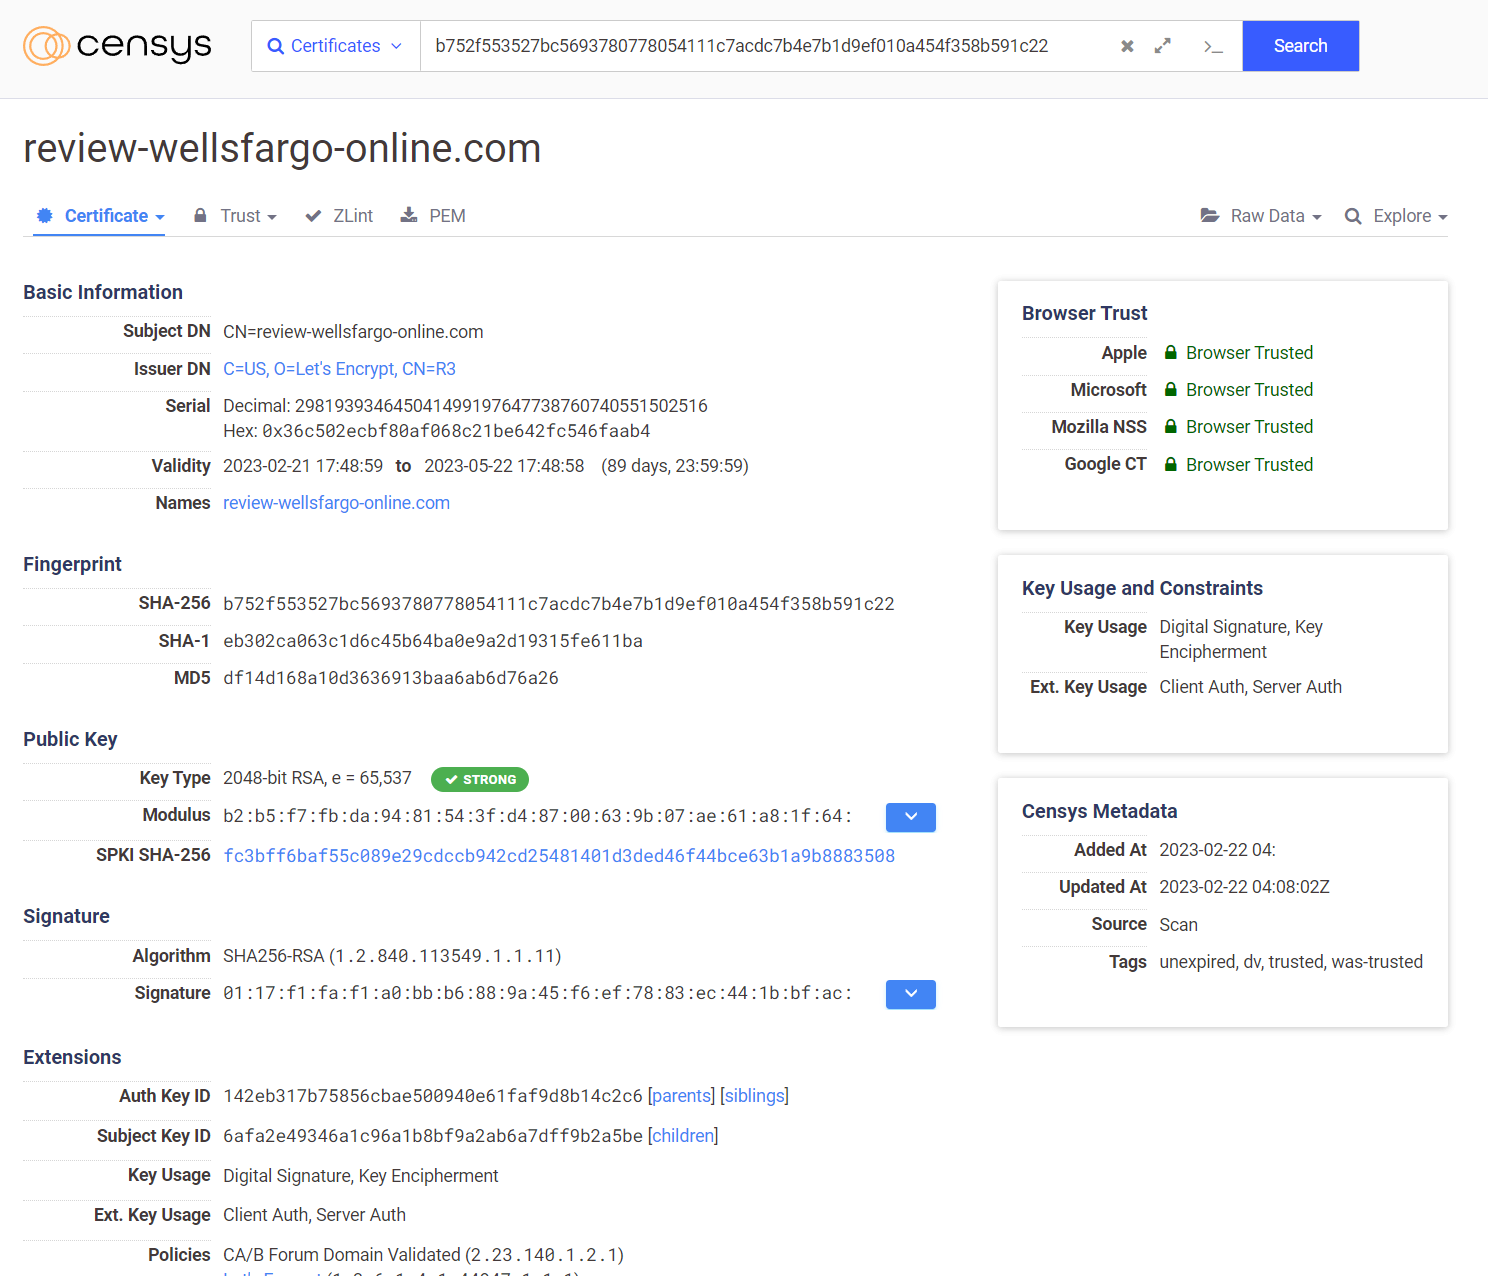Open the query terminal prompt icon

pyautogui.click(x=1213, y=46)
